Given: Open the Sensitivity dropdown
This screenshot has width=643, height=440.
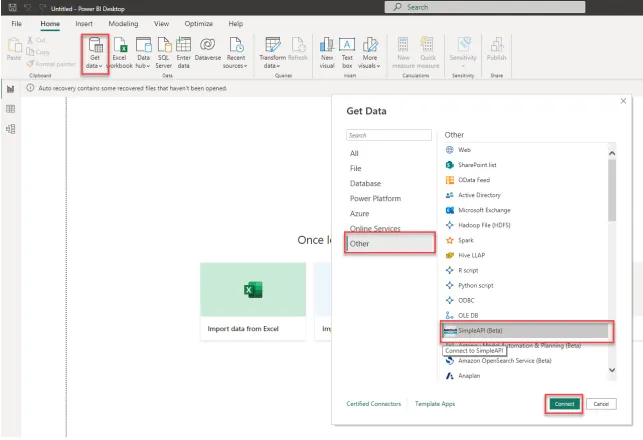Looking at the screenshot, I should pos(463,53).
